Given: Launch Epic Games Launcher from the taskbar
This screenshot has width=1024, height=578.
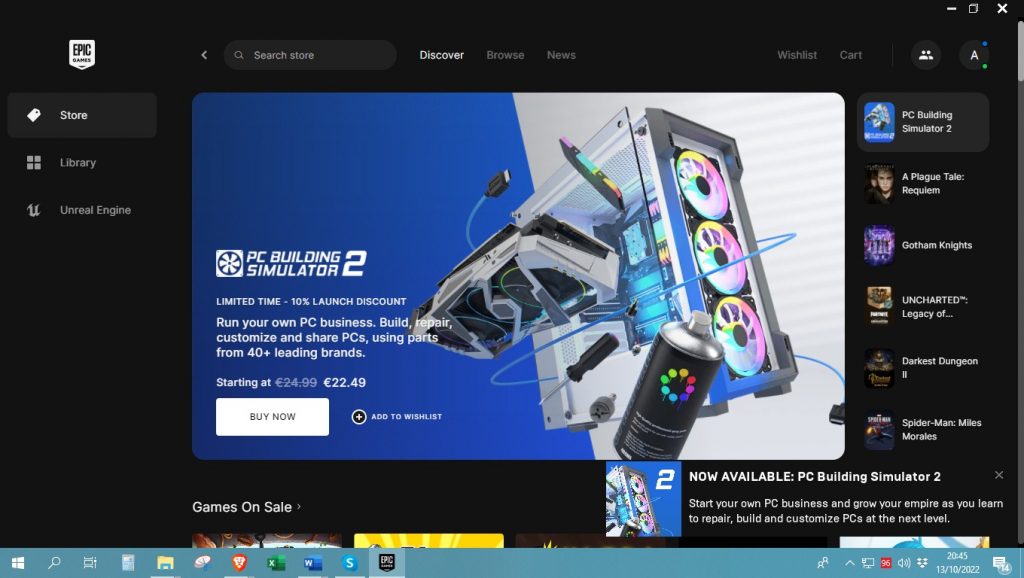Looking at the screenshot, I should pyautogui.click(x=387, y=563).
